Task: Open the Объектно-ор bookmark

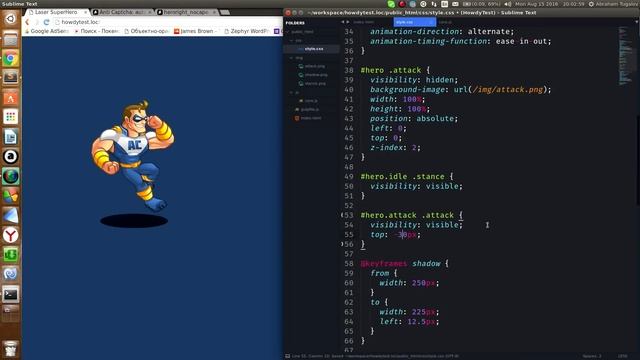Action: 146,31
